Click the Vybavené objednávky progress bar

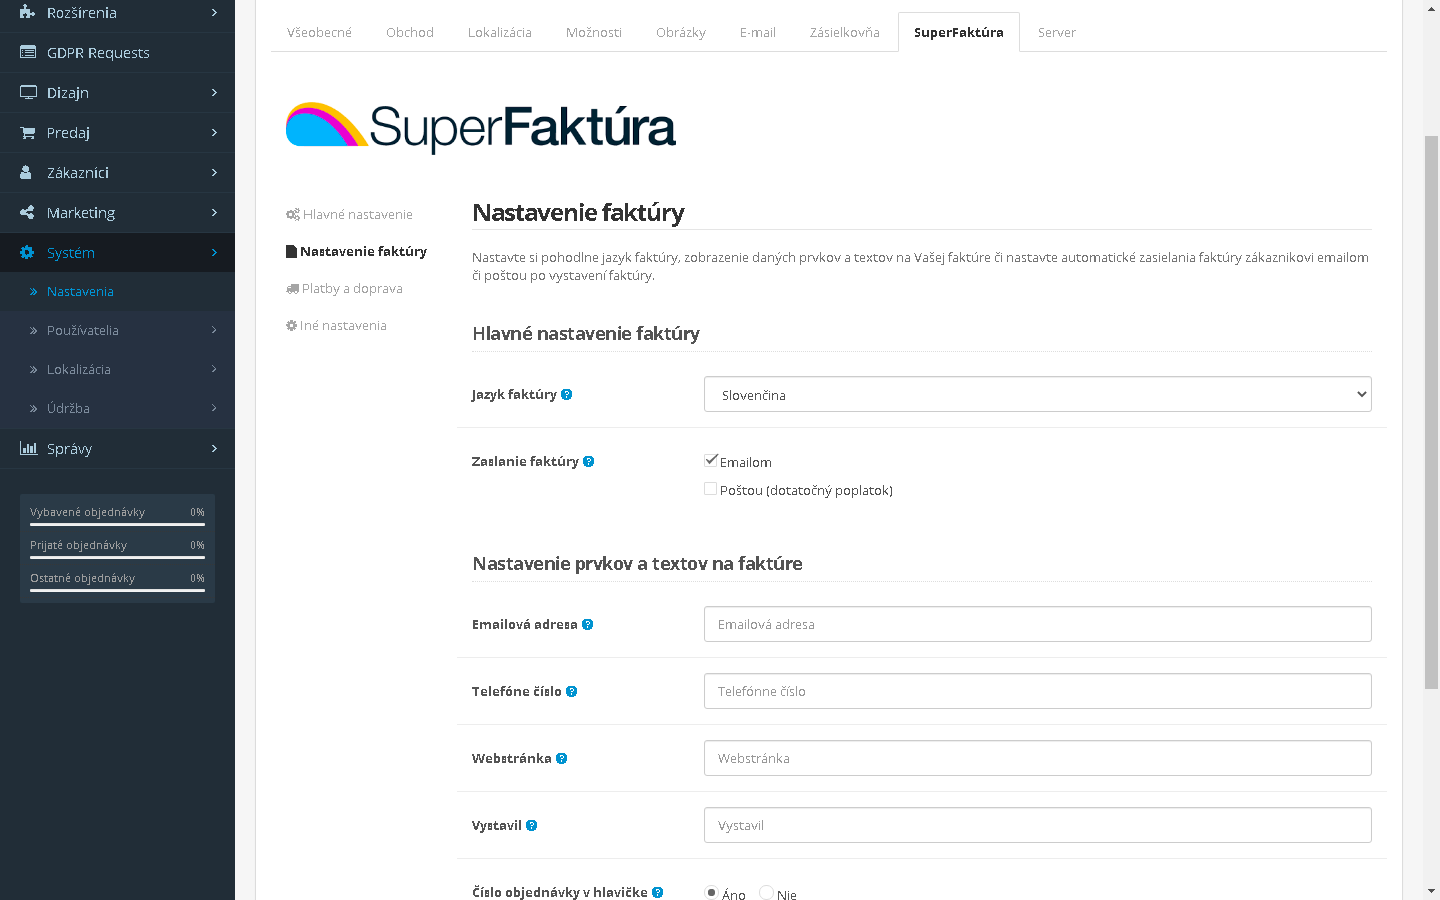(x=117, y=524)
